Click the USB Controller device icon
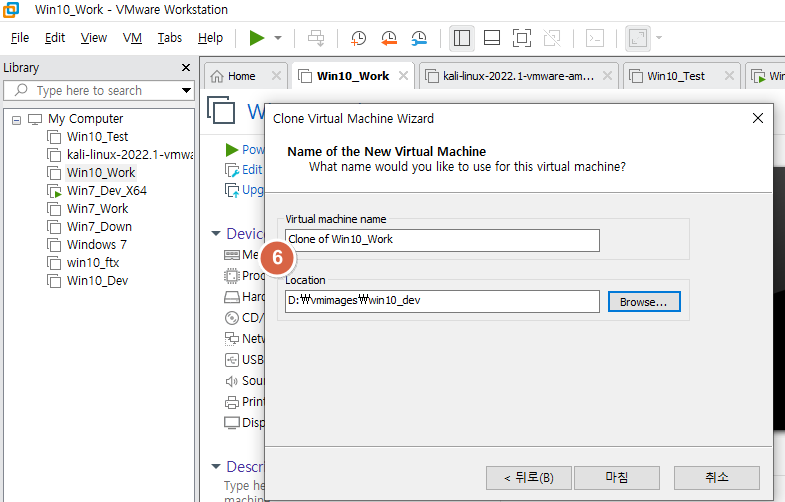Screen dimensions: 785x502 coord(232,360)
